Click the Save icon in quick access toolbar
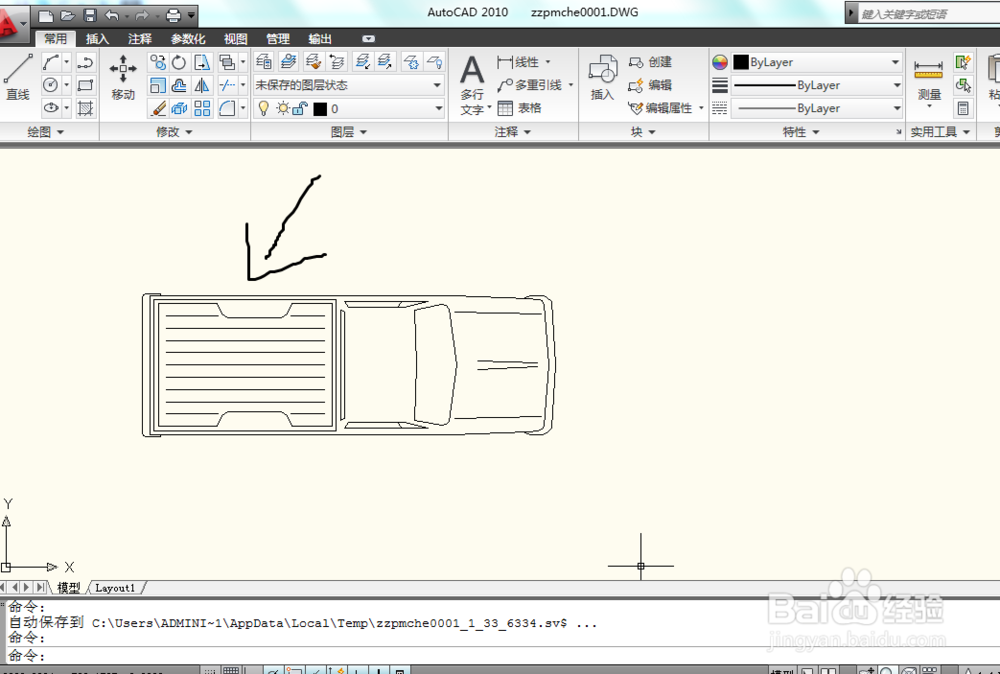This screenshot has height=674, width=1000. [90, 15]
